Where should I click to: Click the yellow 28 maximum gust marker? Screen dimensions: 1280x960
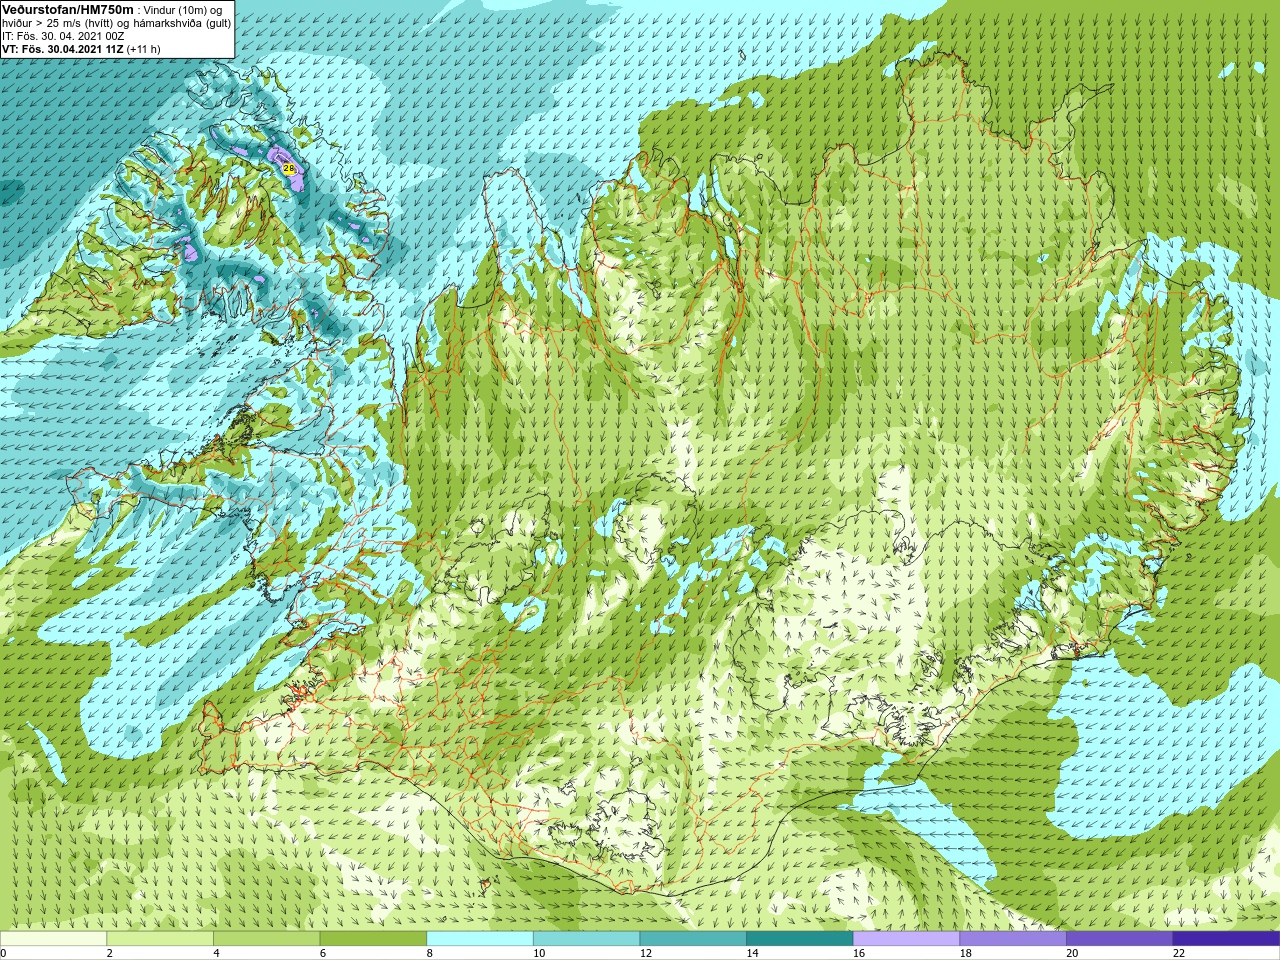[x=289, y=168]
